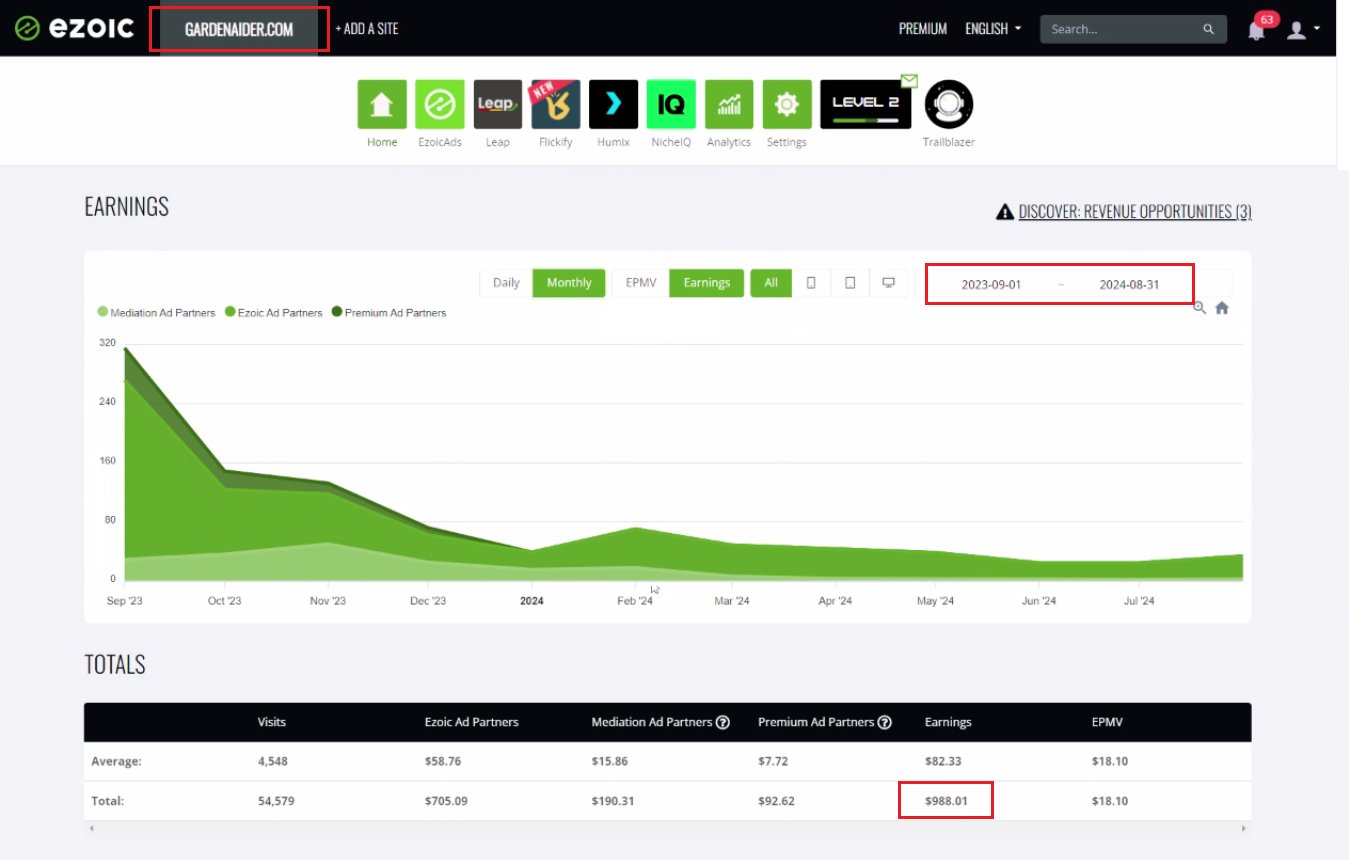Open the Level 2 status badge

866,104
